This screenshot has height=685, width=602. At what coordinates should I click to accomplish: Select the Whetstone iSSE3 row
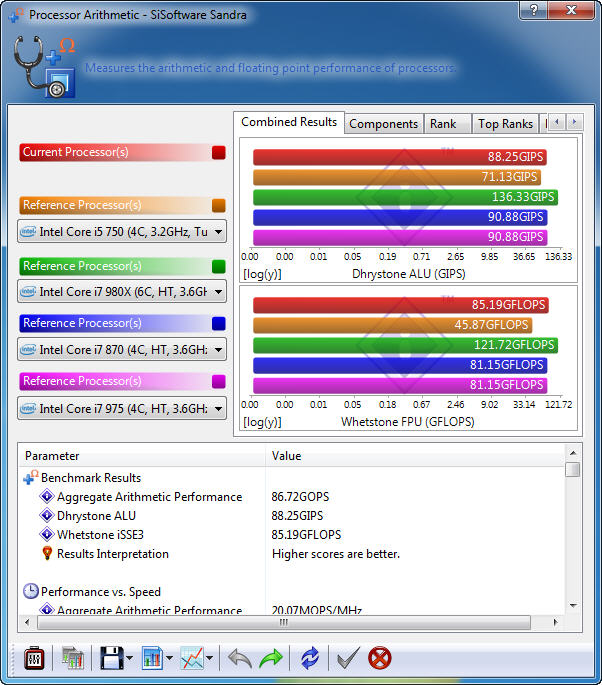(292, 534)
